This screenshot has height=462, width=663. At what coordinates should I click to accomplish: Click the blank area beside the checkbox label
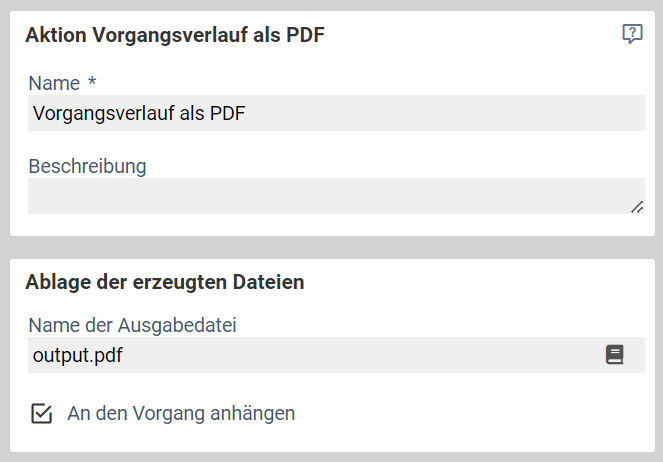click(465, 413)
